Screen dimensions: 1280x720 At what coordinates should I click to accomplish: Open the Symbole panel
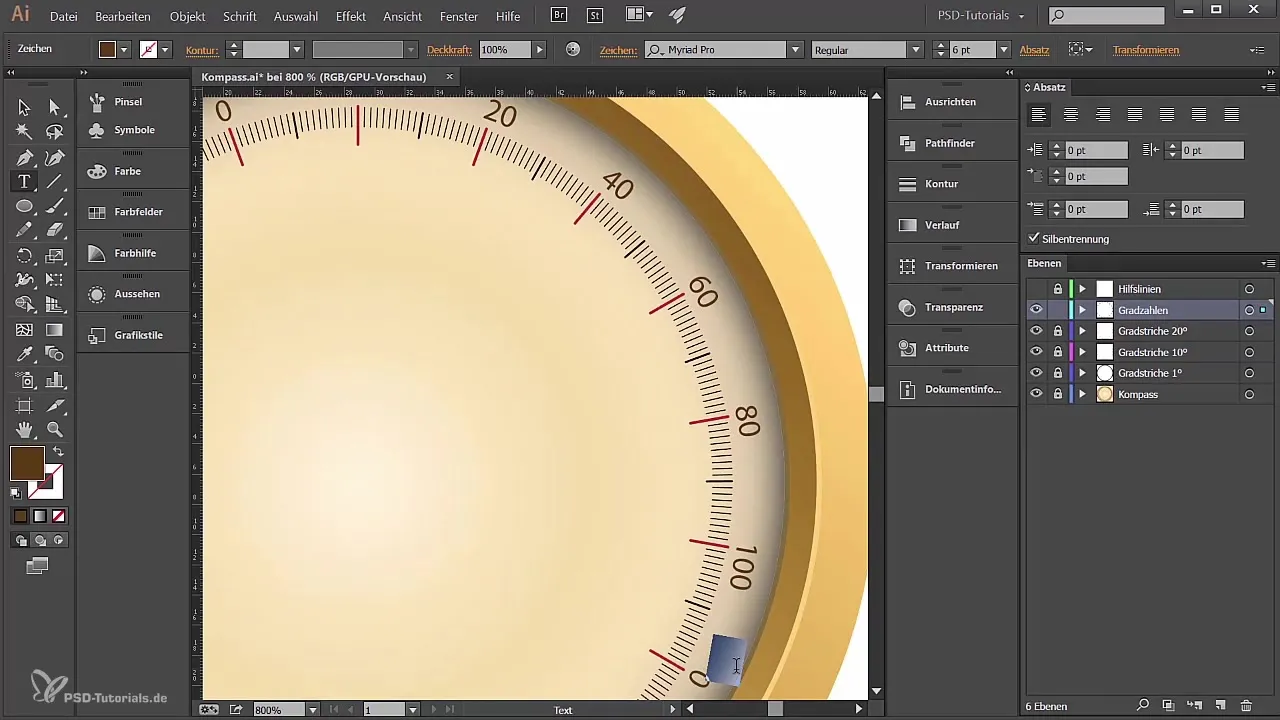coord(134,130)
